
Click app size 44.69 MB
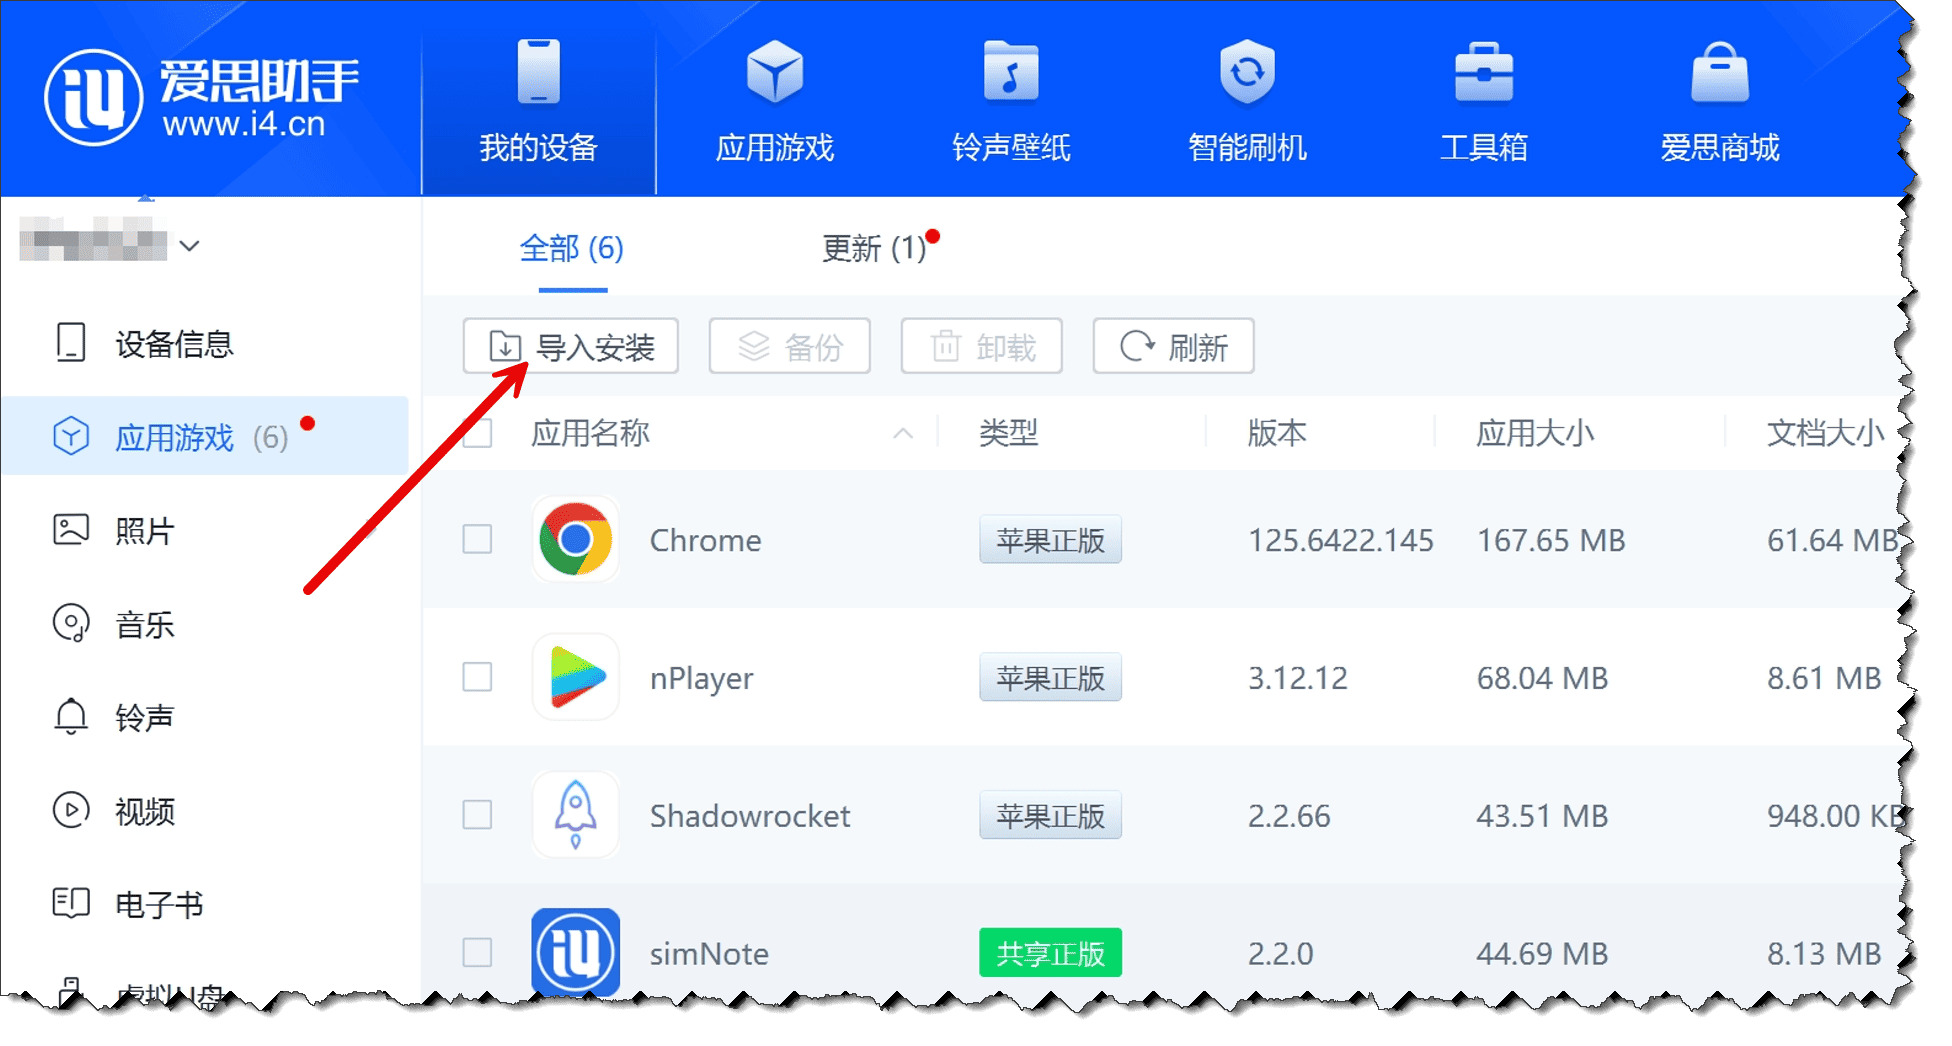click(x=1543, y=954)
